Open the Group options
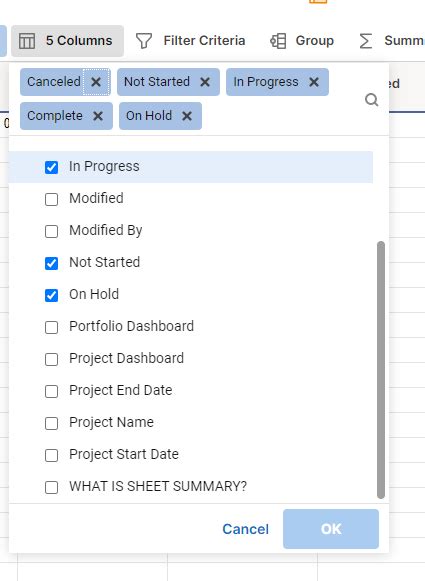The width and height of the screenshot is (425, 581). coord(302,41)
